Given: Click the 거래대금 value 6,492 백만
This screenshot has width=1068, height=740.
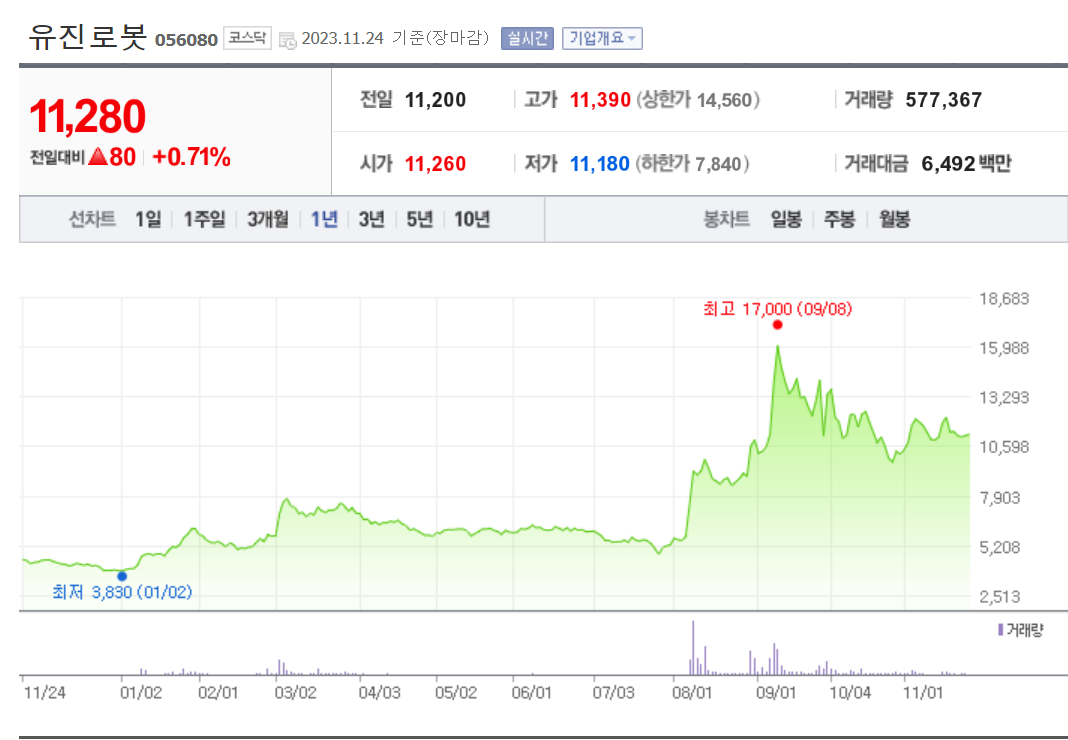Looking at the screenshot, I should point(966,164).
